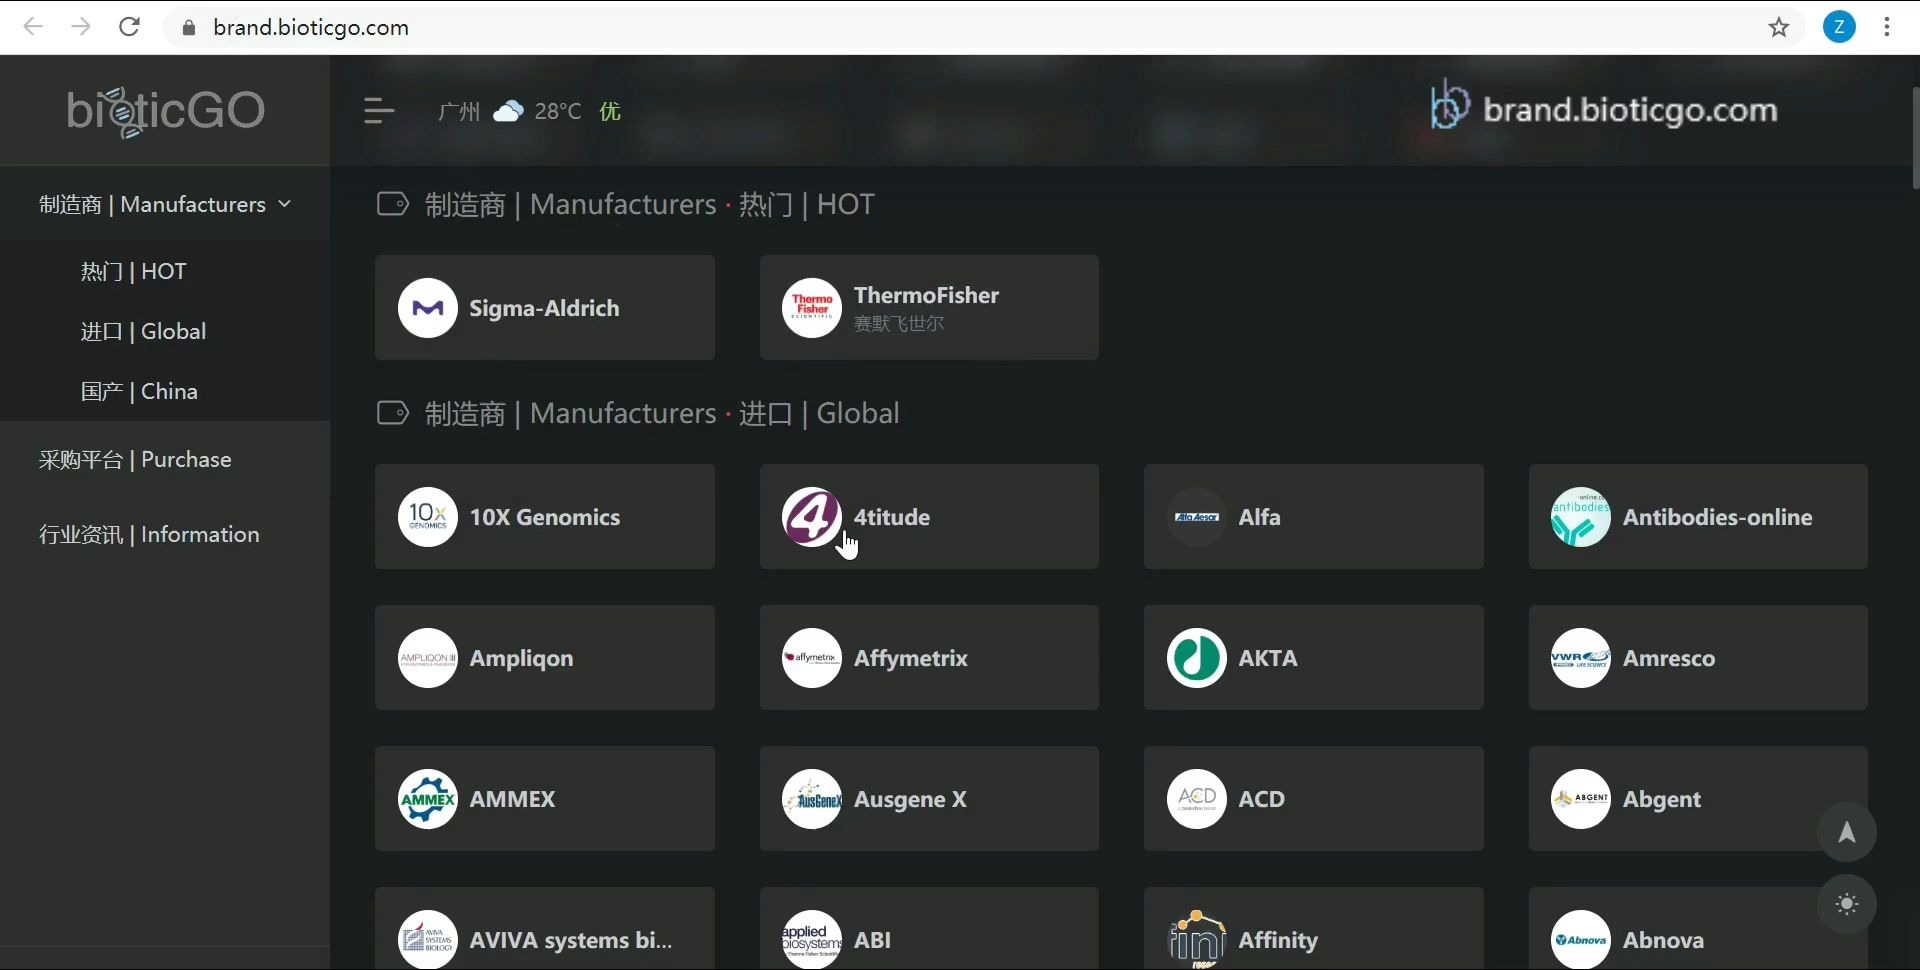The height and width of the screenshot is (970, 1920).
Task: Click the ACD logo icon
Action: 1197,799
